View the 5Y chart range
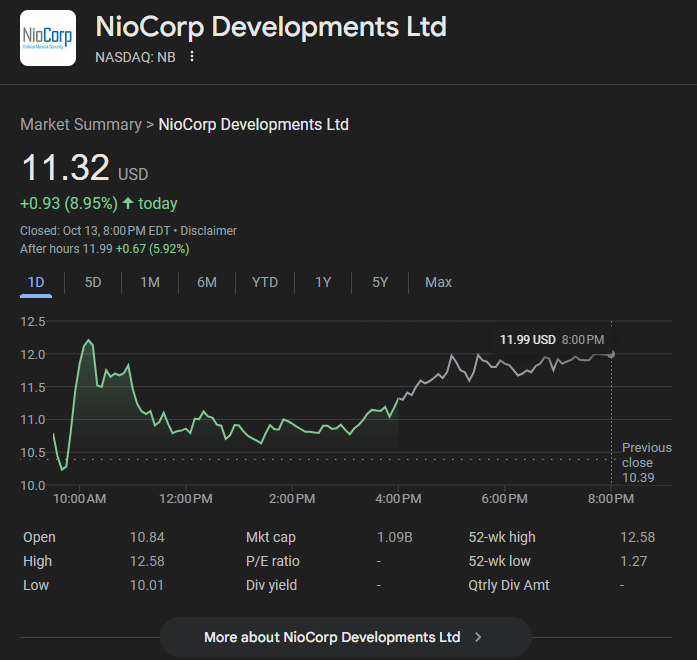This screenshot has height=660, width=697. [x=380, y=282]
